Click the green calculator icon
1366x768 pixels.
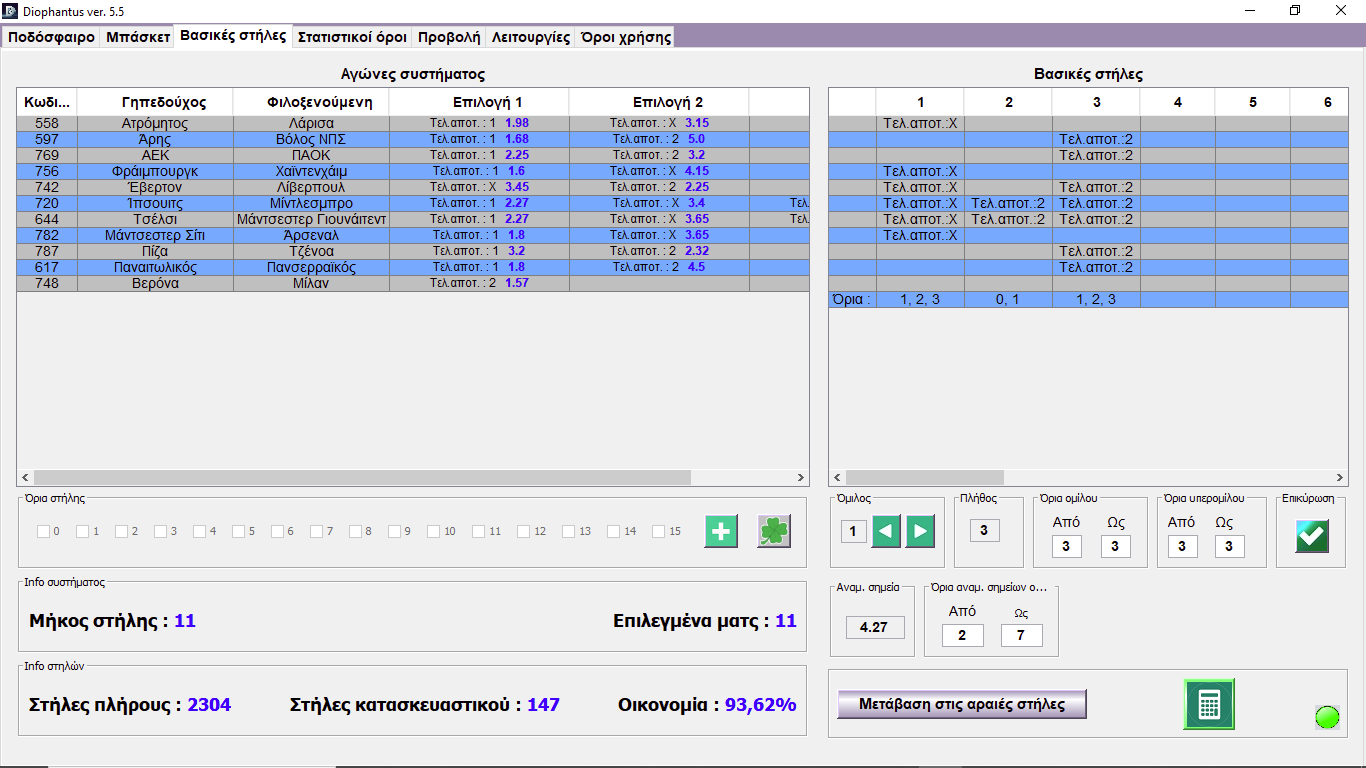(x=1209, y=704)
